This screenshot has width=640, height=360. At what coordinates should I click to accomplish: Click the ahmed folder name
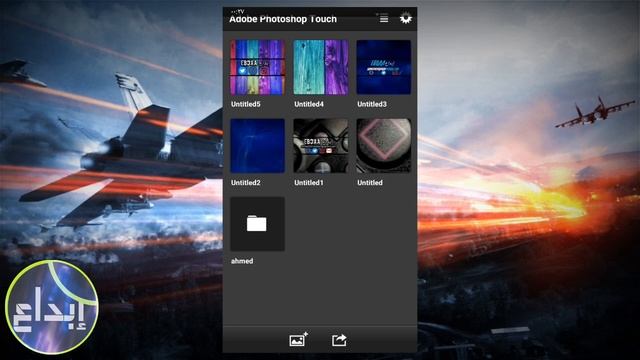242,261
